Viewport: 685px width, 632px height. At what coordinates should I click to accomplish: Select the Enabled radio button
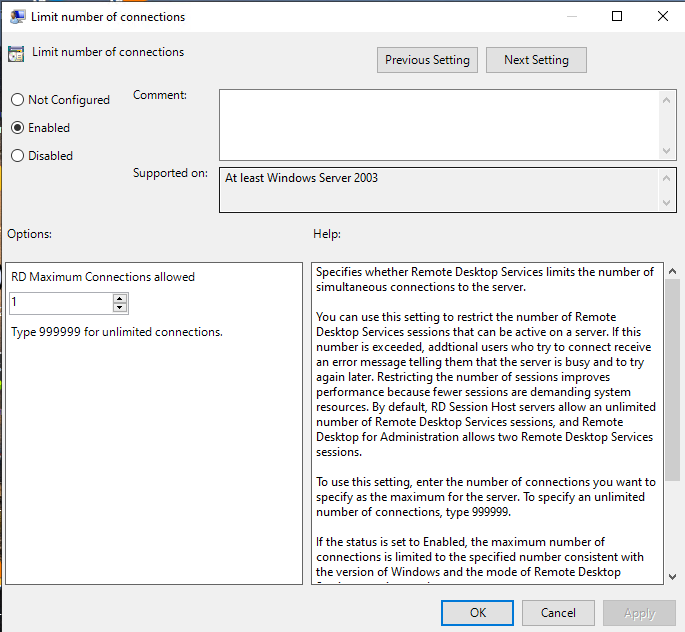(x=17, y=128)
